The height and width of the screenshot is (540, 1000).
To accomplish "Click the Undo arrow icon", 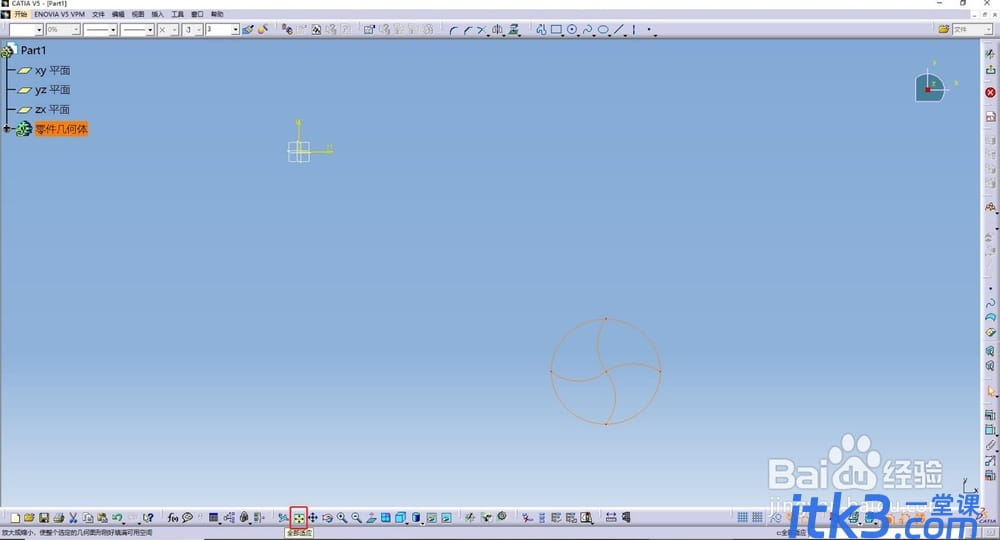I will (117, 518).
